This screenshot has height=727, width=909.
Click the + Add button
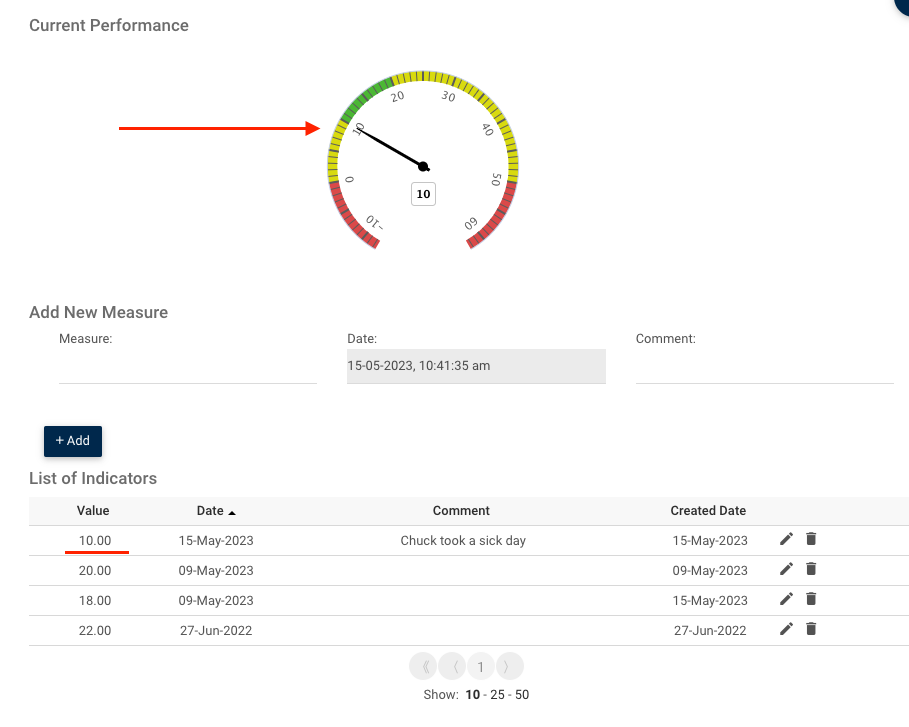point(73,441)
